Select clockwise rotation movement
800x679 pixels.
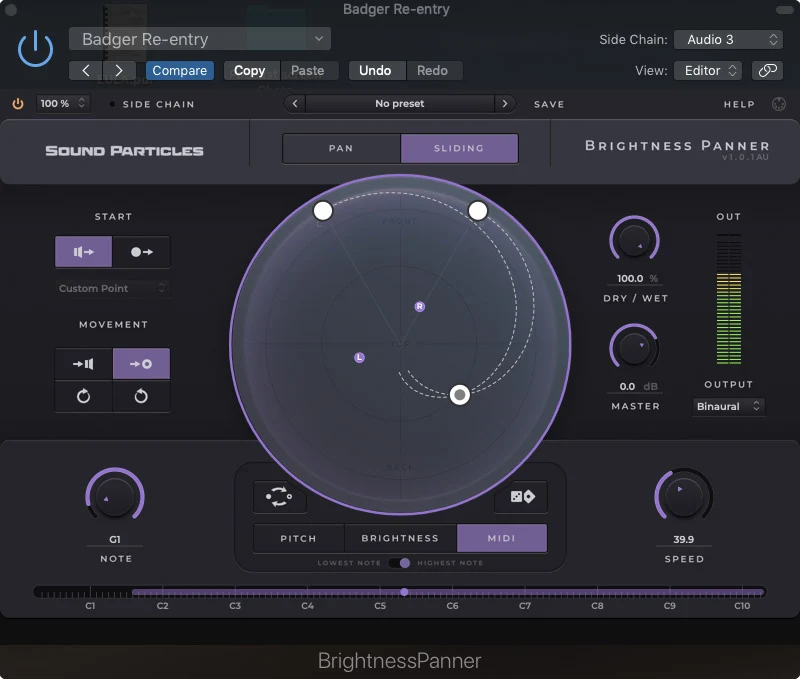(84, 396)
